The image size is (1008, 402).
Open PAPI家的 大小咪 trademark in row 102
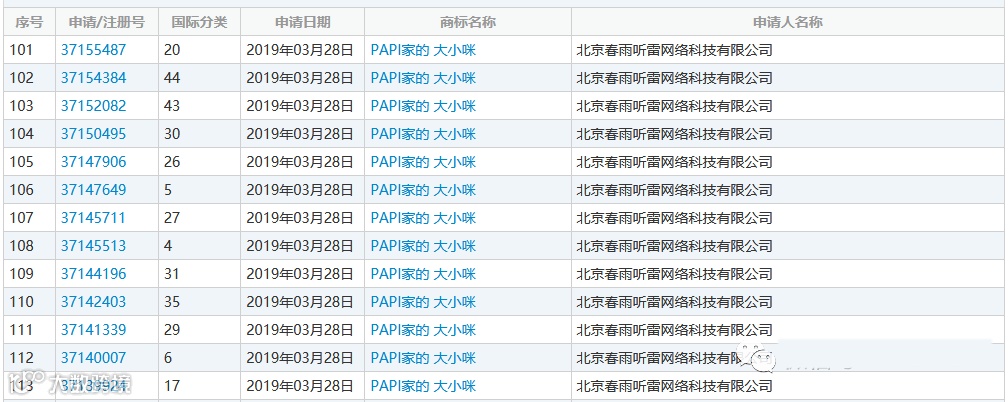[424, 78]
